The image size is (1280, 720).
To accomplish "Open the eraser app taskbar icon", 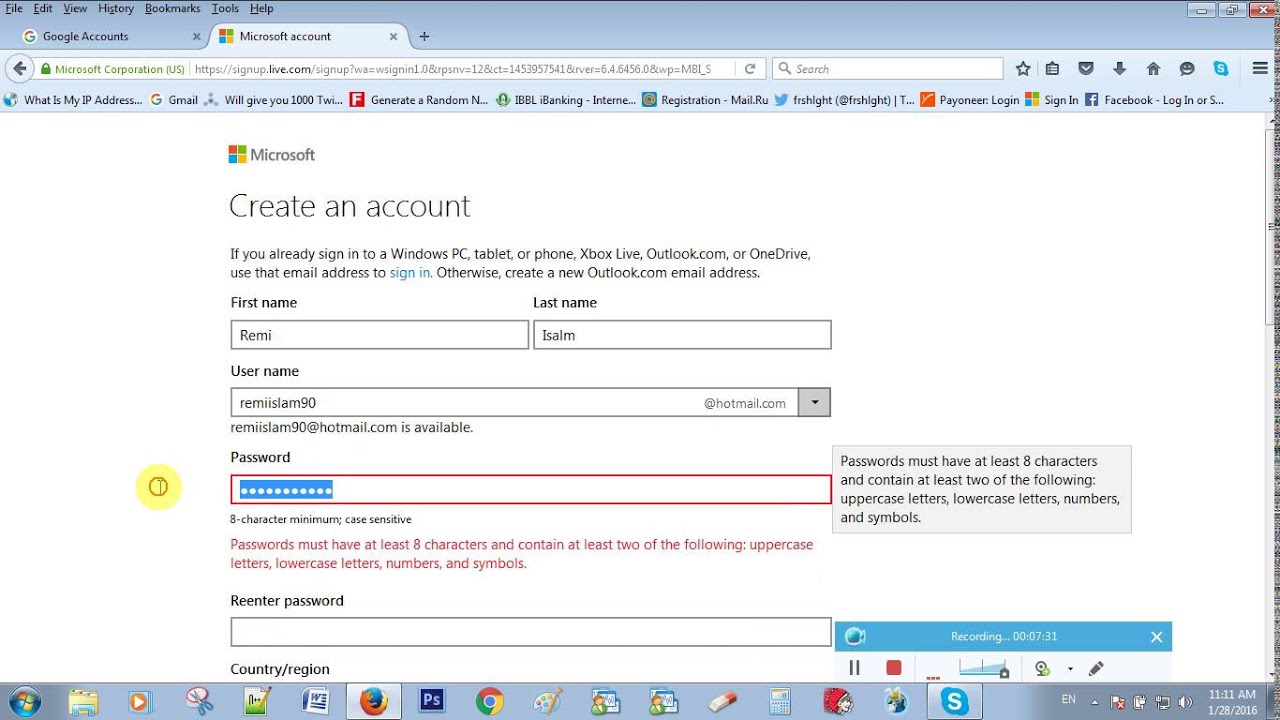I will [x=721, y=701].
